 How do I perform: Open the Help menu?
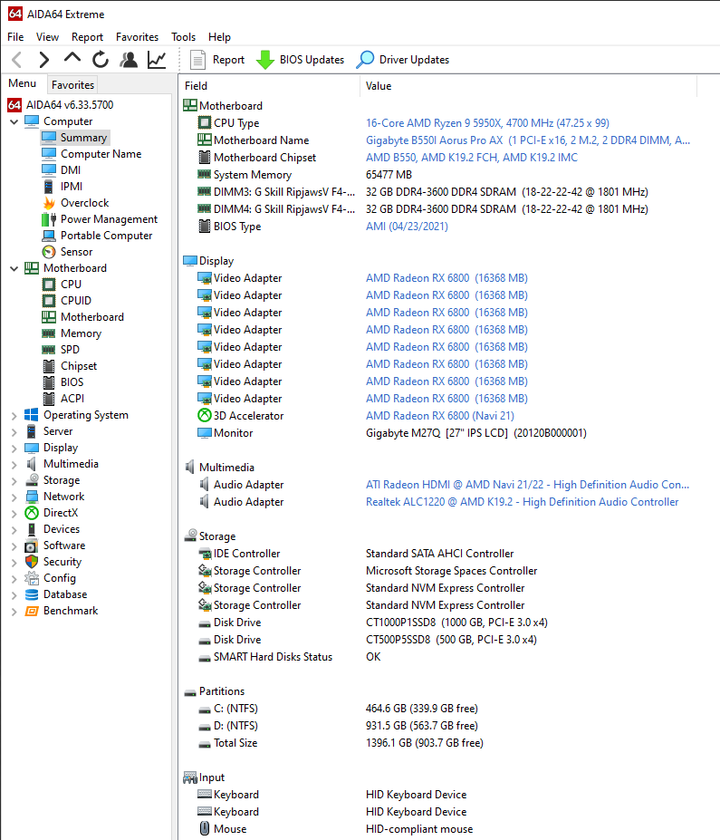coord(220,37)
